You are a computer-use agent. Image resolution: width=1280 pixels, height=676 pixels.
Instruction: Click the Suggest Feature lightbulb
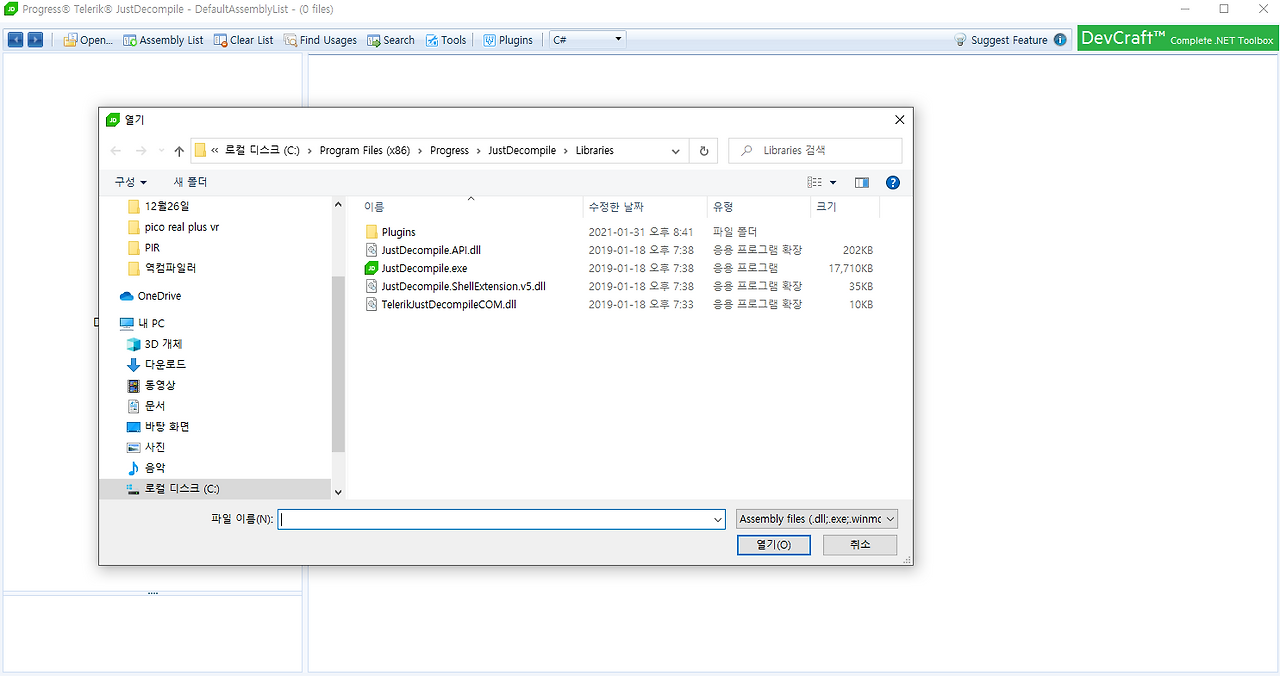click(961, 40)
